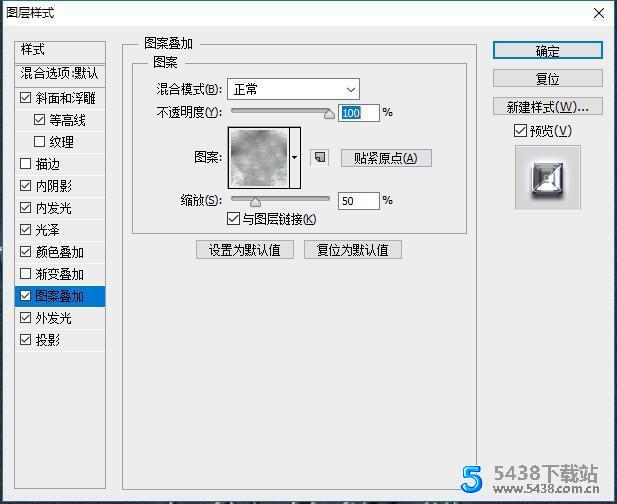Click the pattern texture thumbnail
The width and height of the screenshot is (617, 504).
pos(259,158)
